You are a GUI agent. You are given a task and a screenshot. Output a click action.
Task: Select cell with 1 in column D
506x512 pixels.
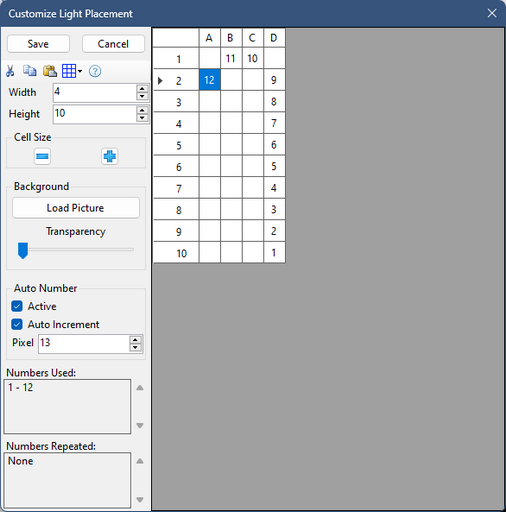click(x=274, y=253)
